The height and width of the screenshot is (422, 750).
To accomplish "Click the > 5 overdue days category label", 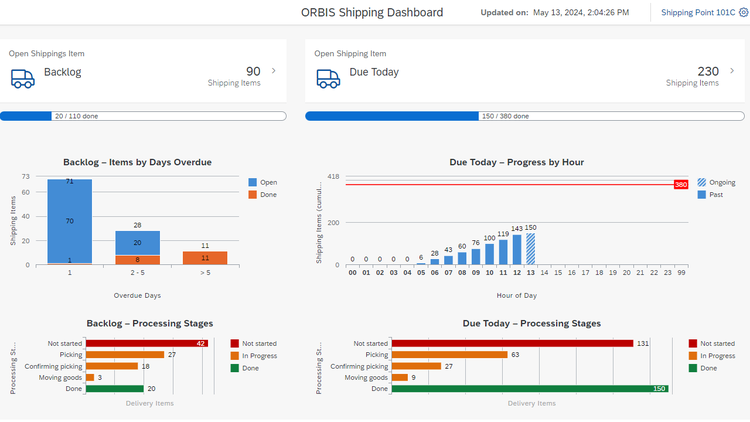I will pos(205,273).
